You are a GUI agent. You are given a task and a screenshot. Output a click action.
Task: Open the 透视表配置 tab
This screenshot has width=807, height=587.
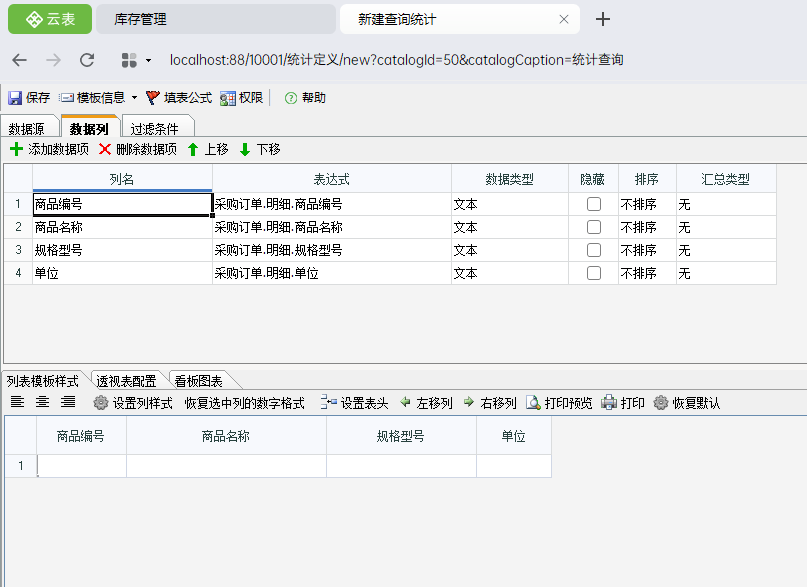point(126,381)
